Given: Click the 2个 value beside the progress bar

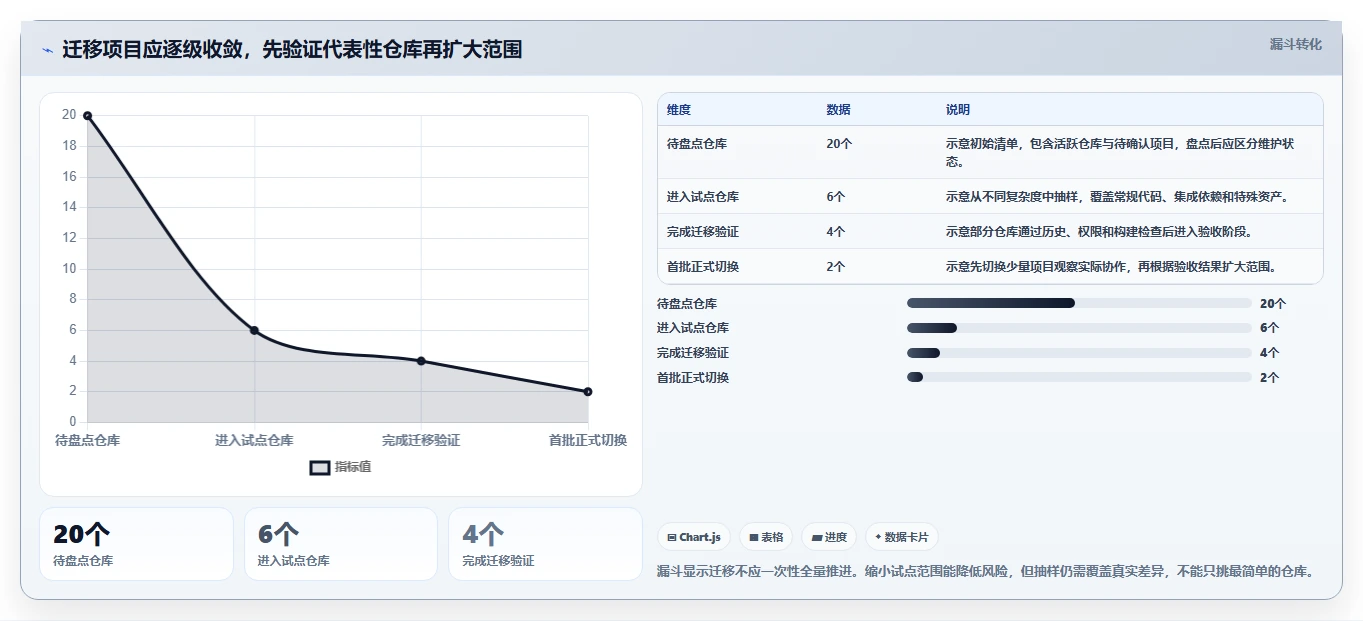Looking at the screenshot, I should point(1269,378).
